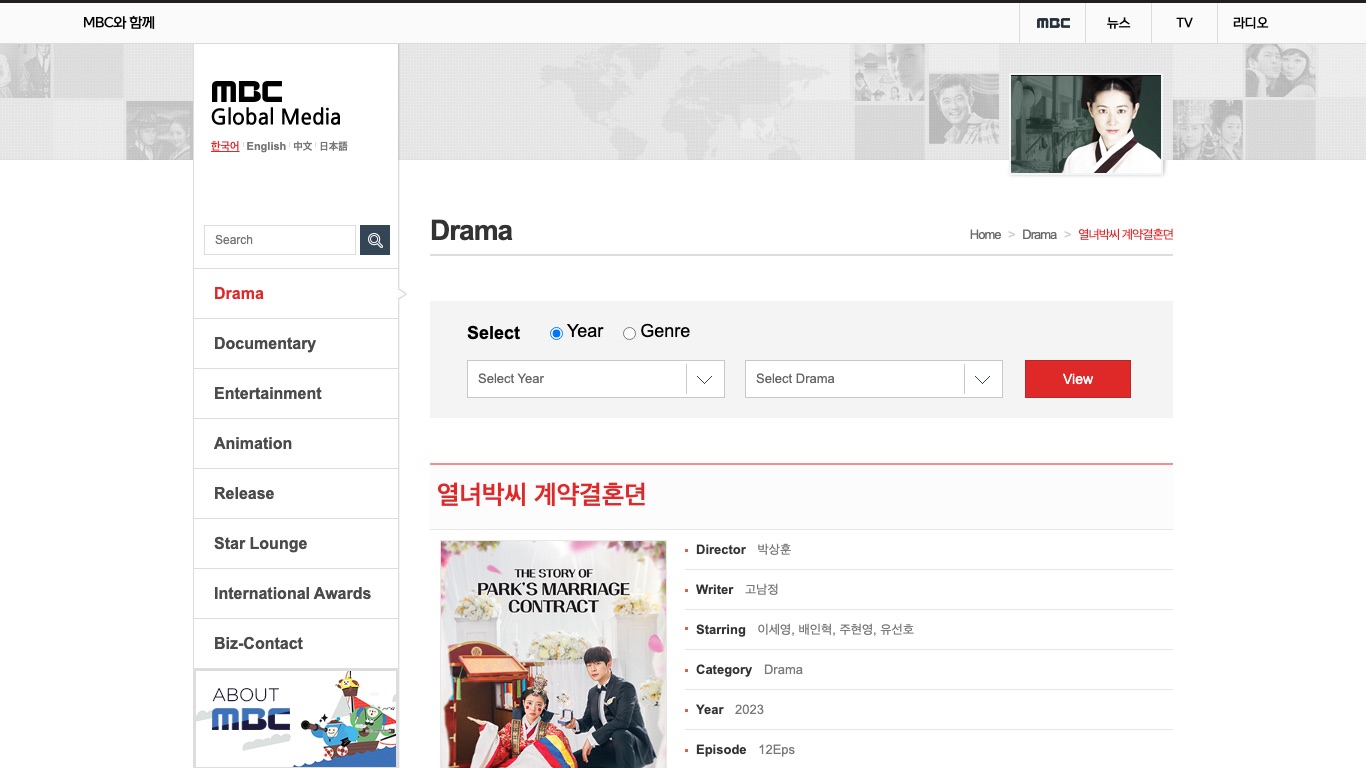
Task: Click the MBC Global Media logo
Action: click(275, 104)
